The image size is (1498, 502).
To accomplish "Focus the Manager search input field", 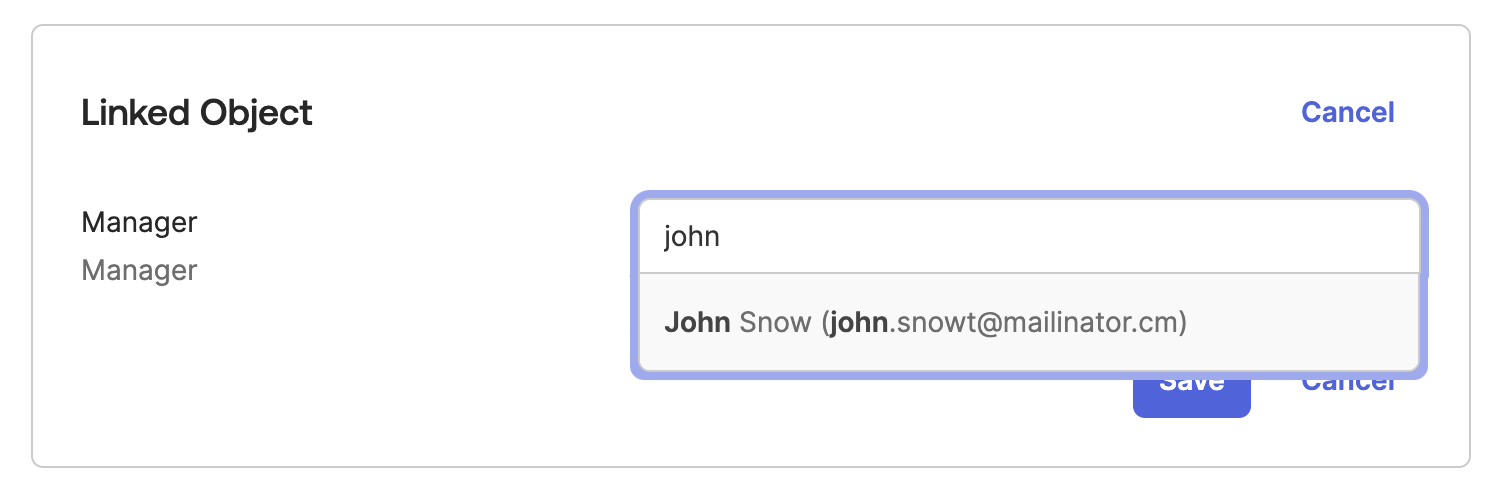I will [1028, 237].
